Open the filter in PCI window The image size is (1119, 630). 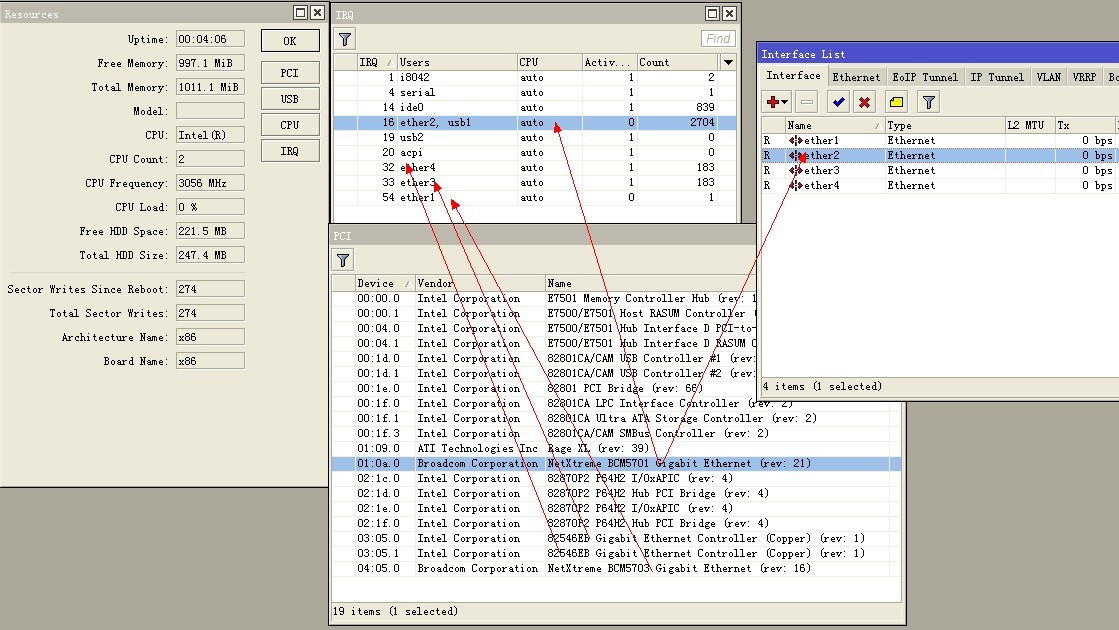[343, 260]
